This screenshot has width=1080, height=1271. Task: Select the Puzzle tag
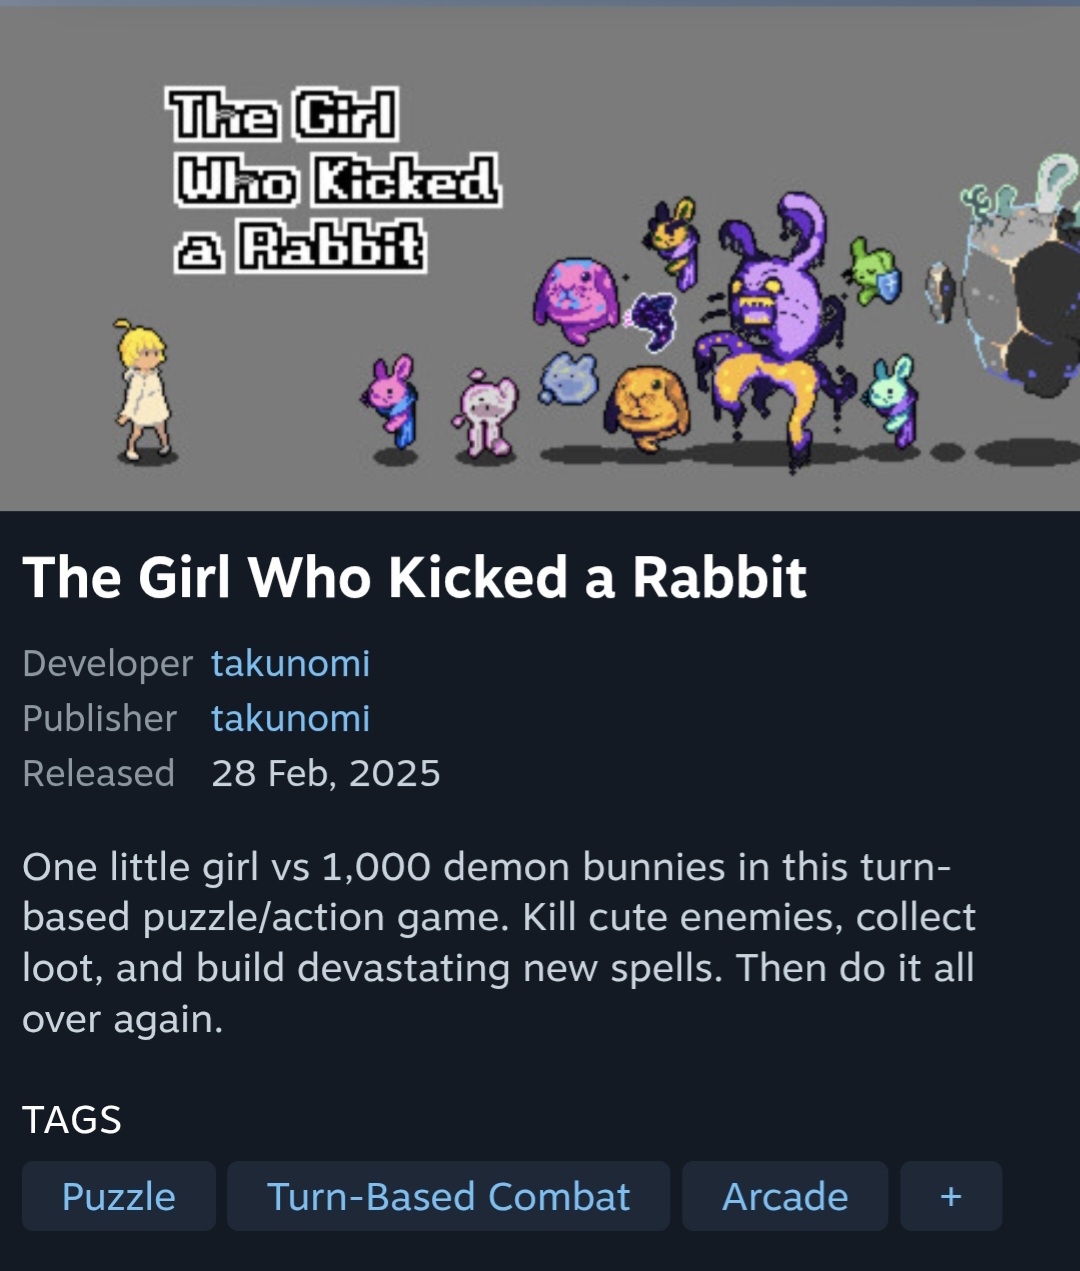(119, 1196)
